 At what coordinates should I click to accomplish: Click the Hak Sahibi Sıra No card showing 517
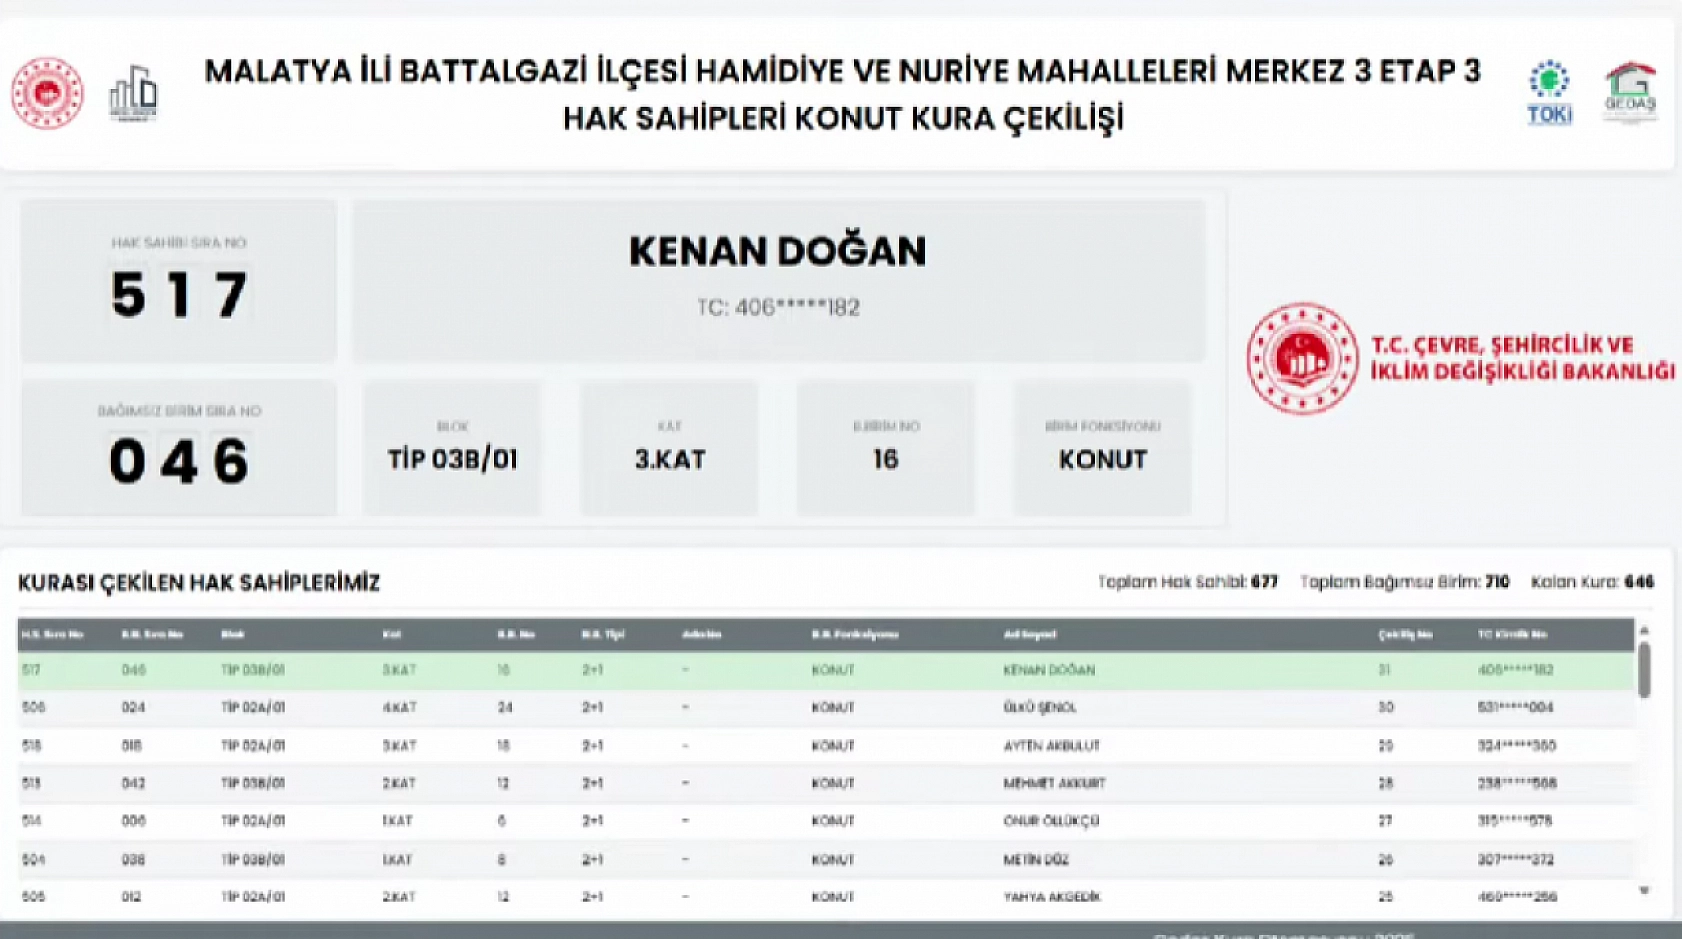pos(179,281)
